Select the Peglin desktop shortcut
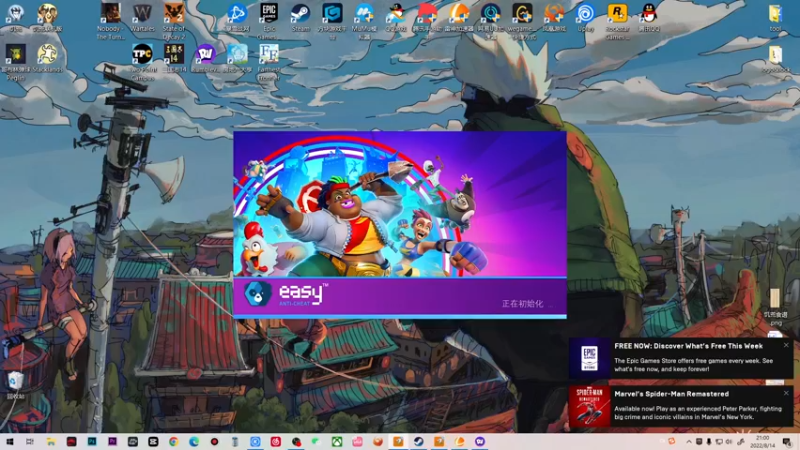This screenshot has width=800, height=450. [16, 61]
